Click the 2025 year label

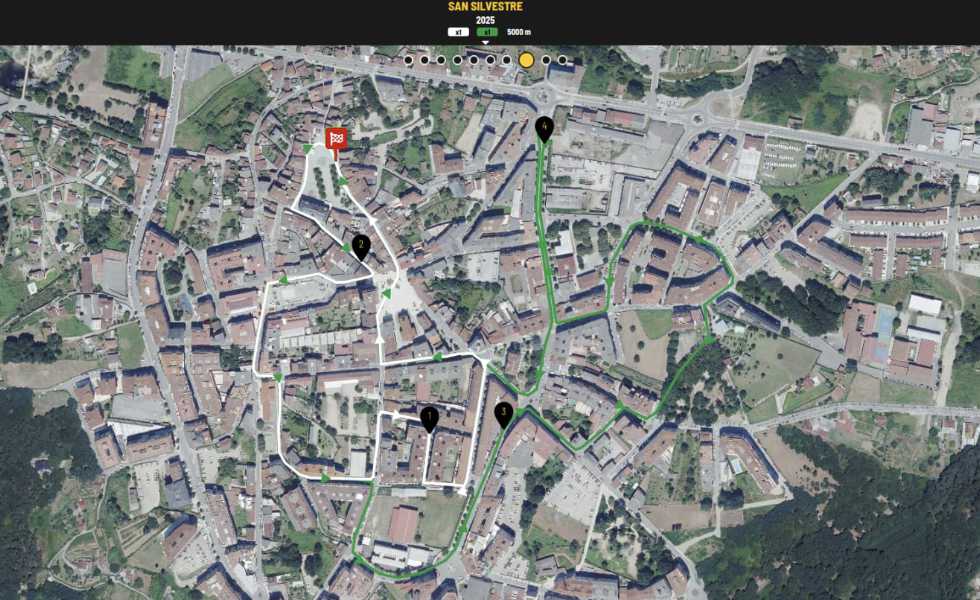pos(485,20)
